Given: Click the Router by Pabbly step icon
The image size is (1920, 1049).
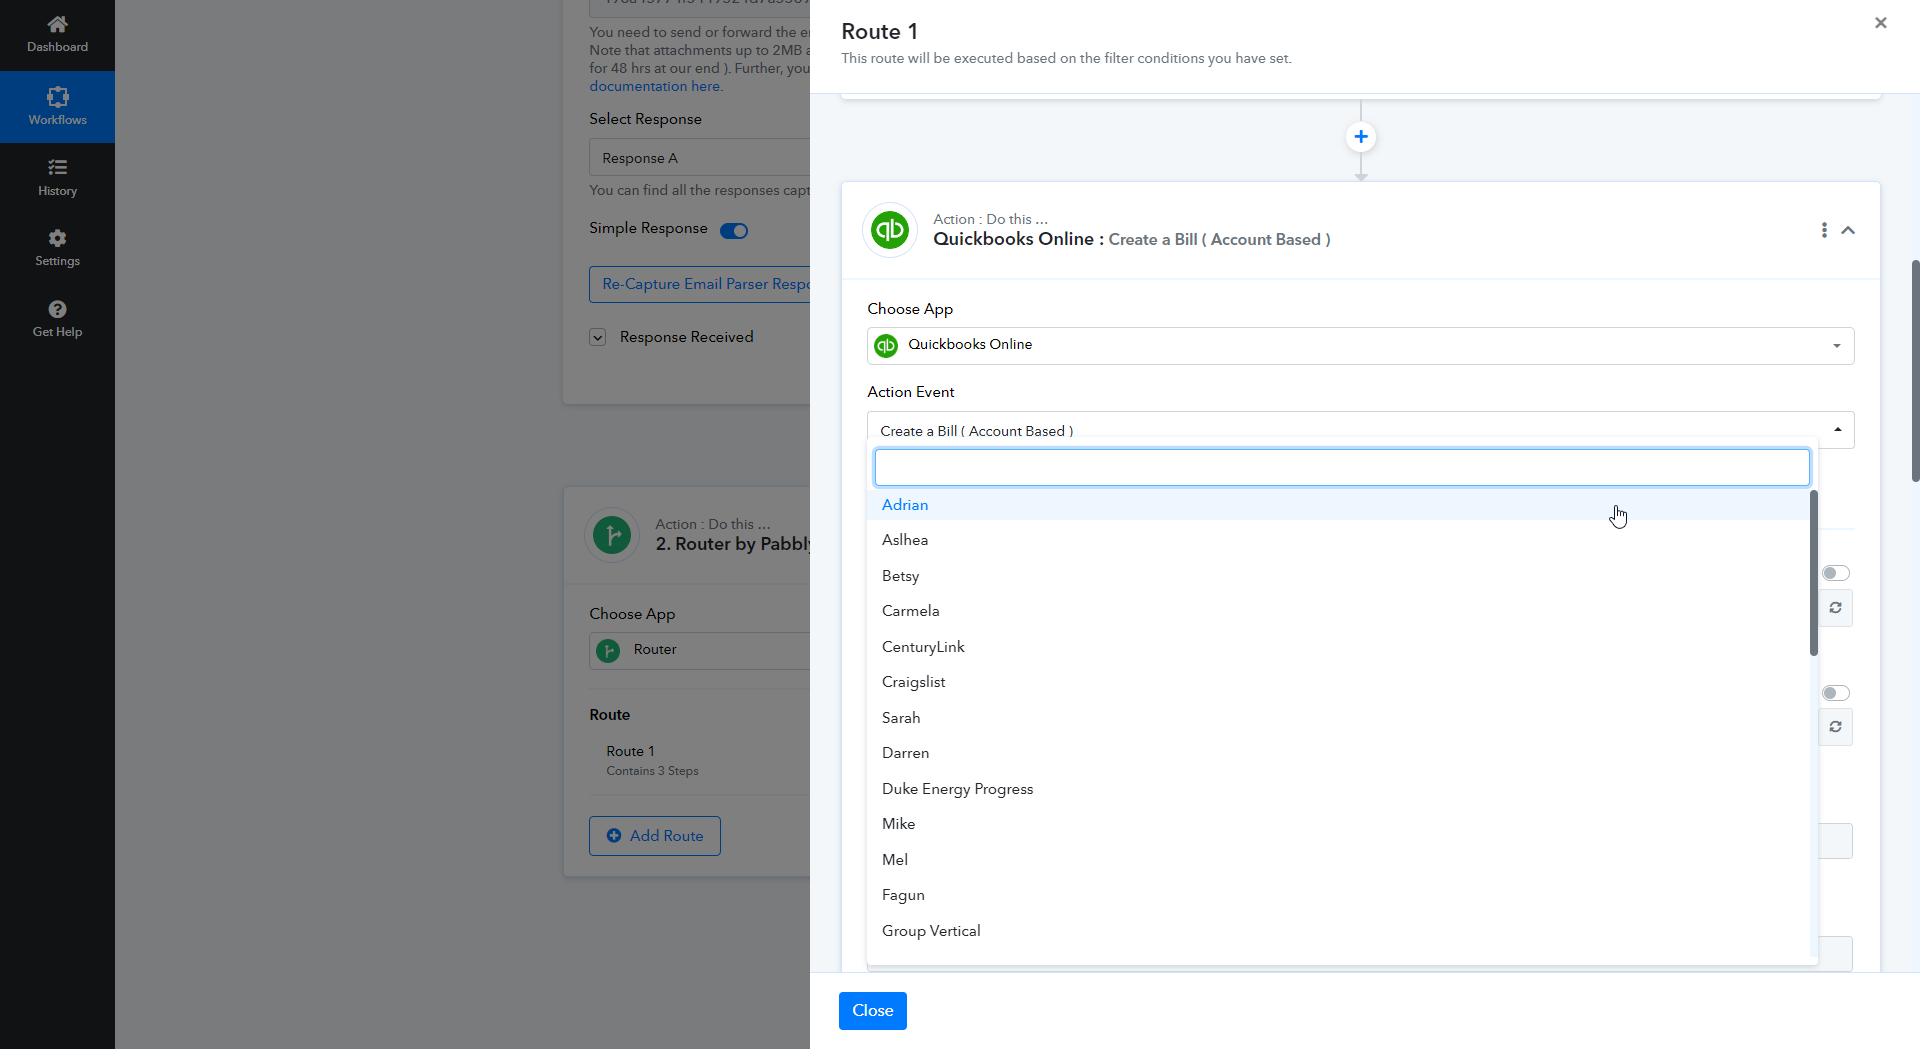Looking at the screenshot, I should (612, 535).
